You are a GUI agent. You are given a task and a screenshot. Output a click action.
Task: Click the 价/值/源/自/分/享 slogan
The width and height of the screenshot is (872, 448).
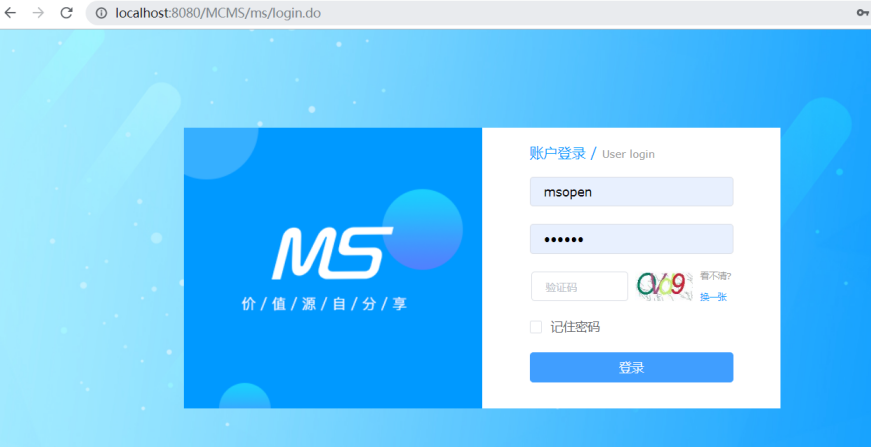(x=324, y=305)
